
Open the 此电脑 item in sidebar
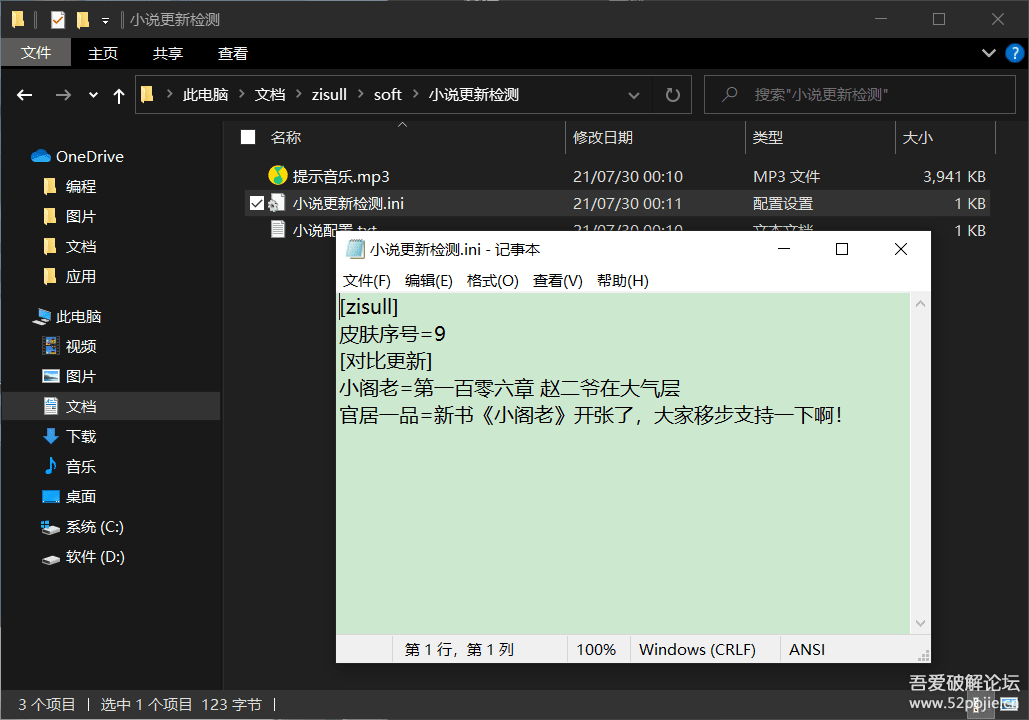click(x=77, y=316)
